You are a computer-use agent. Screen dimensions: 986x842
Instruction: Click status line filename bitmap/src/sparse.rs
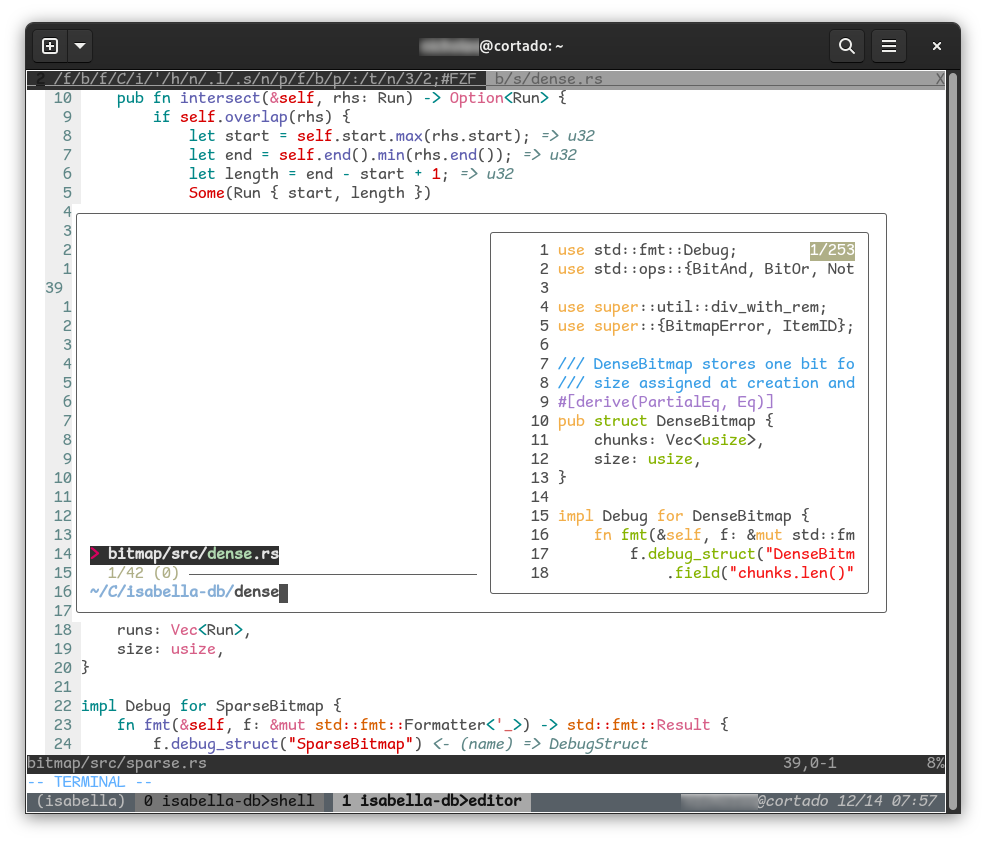(117, 763)
